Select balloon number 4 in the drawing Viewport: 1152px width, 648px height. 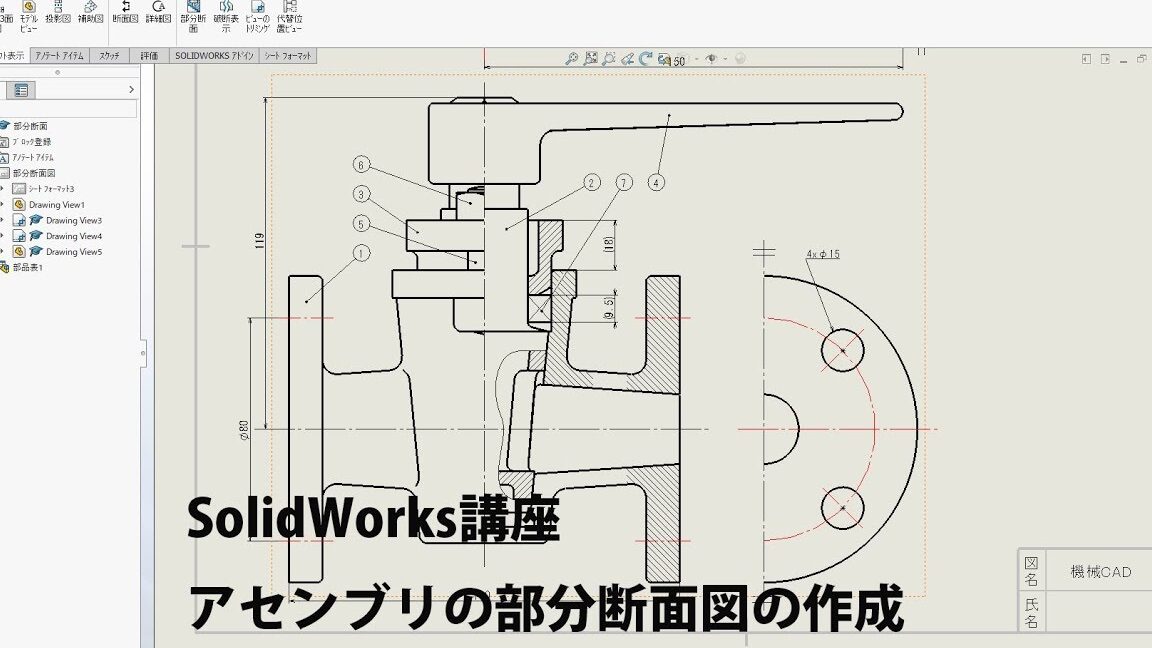point(656,183)
